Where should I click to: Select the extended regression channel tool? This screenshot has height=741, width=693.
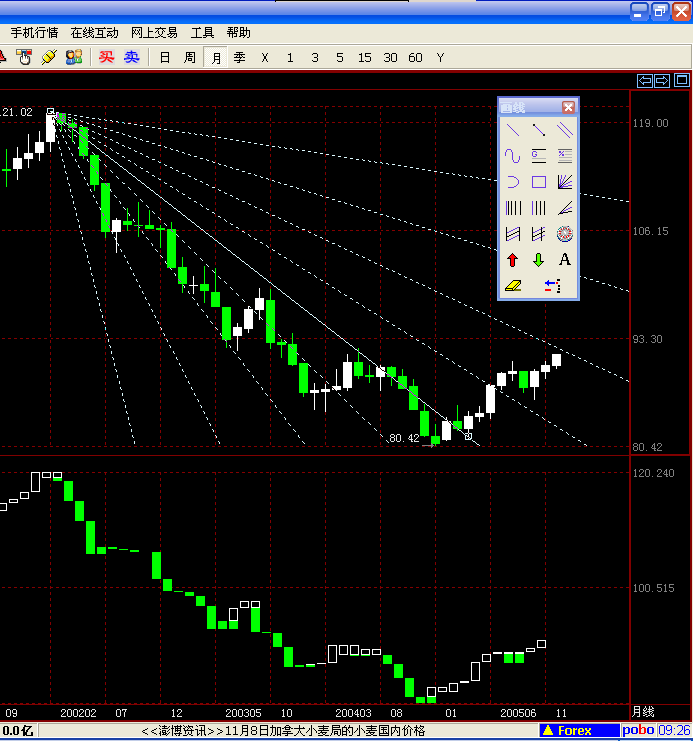click(539, 234)
